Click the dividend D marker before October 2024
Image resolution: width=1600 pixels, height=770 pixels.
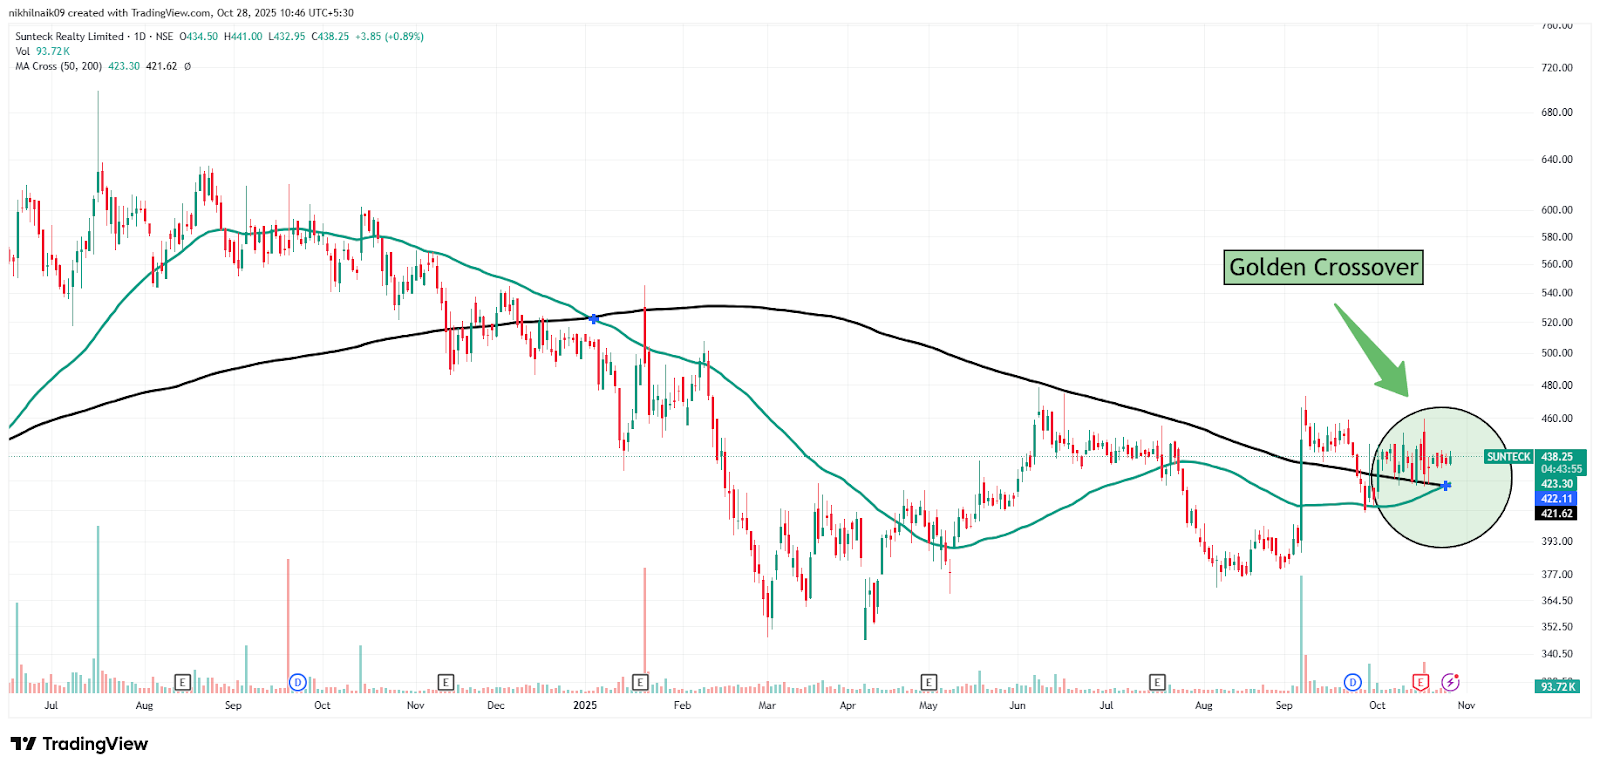point(297,682)
